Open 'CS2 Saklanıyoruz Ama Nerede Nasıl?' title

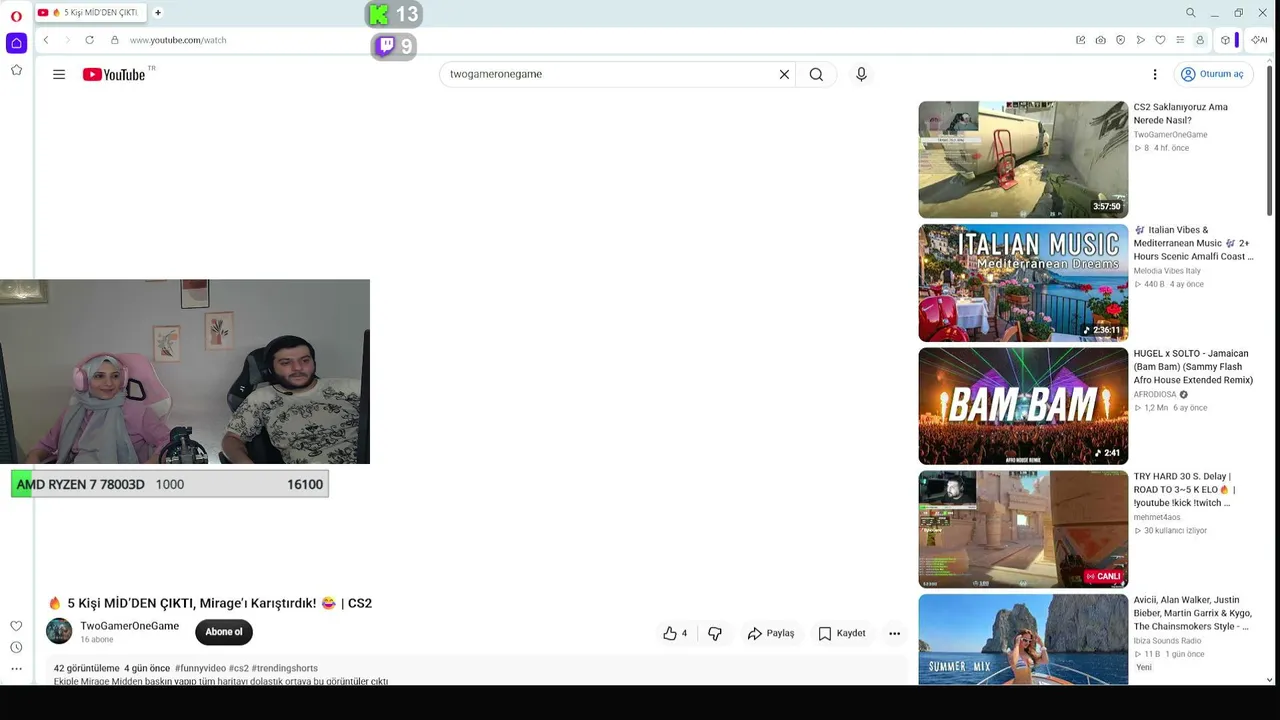[x=1181, y=114]
